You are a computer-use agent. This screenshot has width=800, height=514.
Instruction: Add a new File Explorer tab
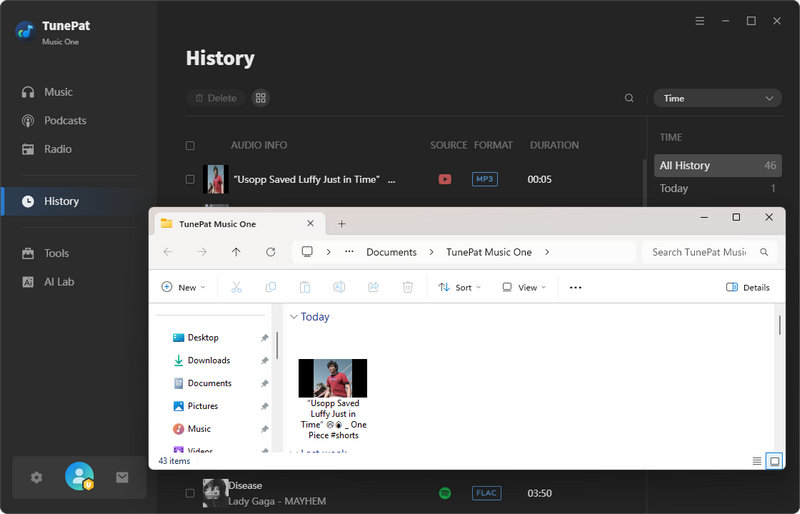click(341, 224)
